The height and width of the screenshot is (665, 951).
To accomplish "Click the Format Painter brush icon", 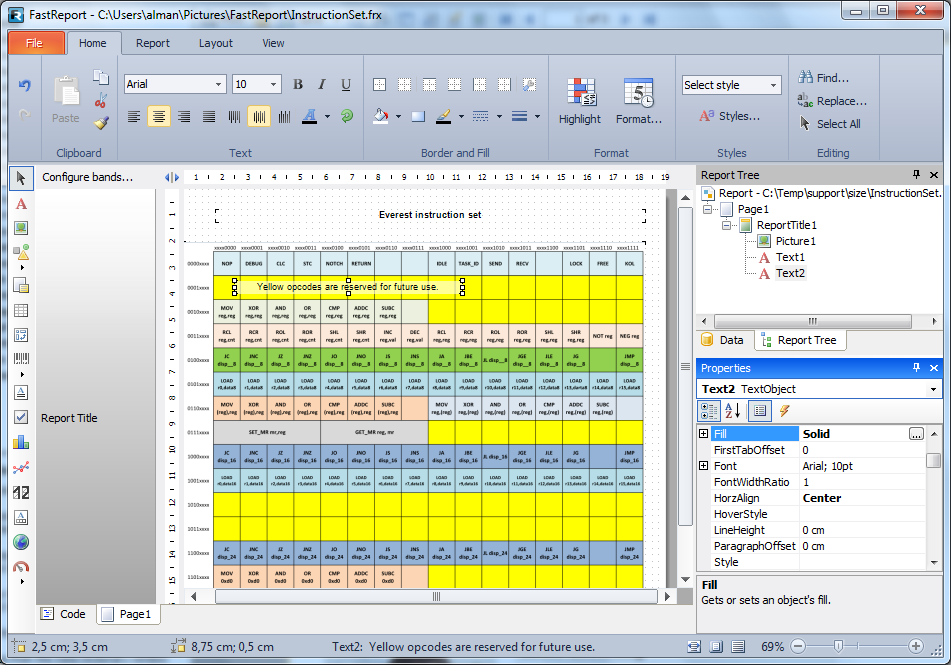I will 101,123.
